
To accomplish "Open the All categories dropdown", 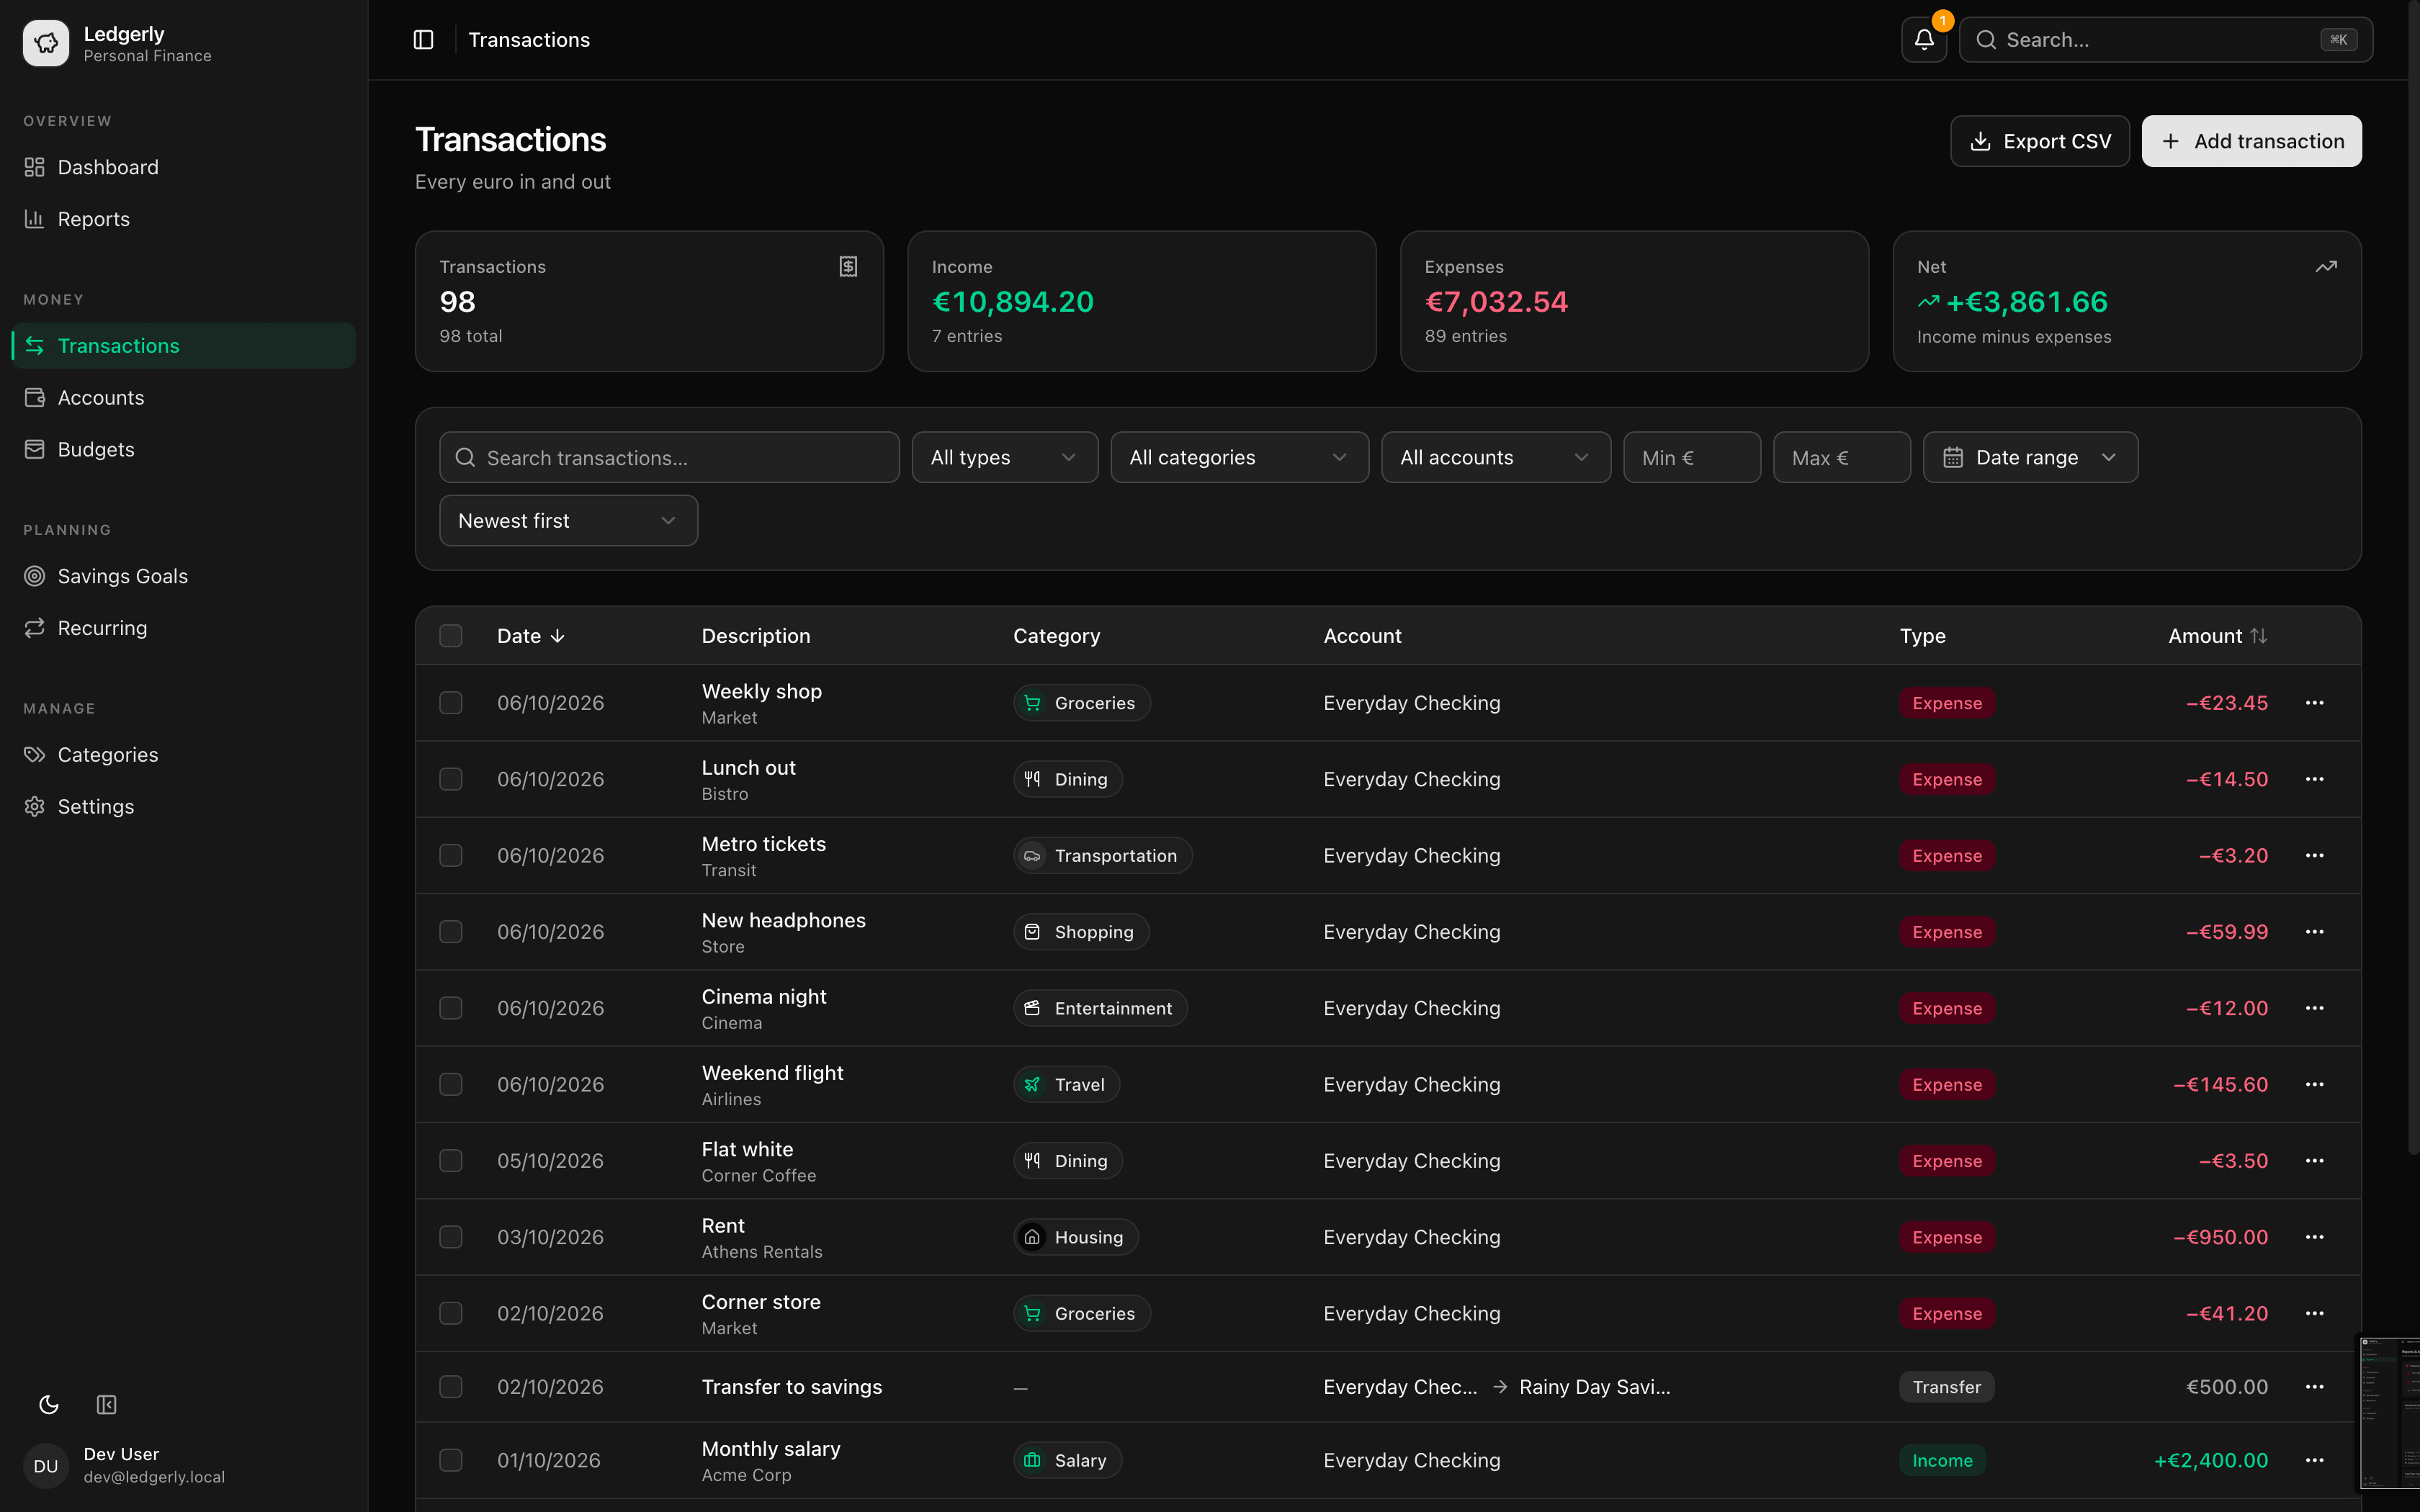I will (1239, 457).
